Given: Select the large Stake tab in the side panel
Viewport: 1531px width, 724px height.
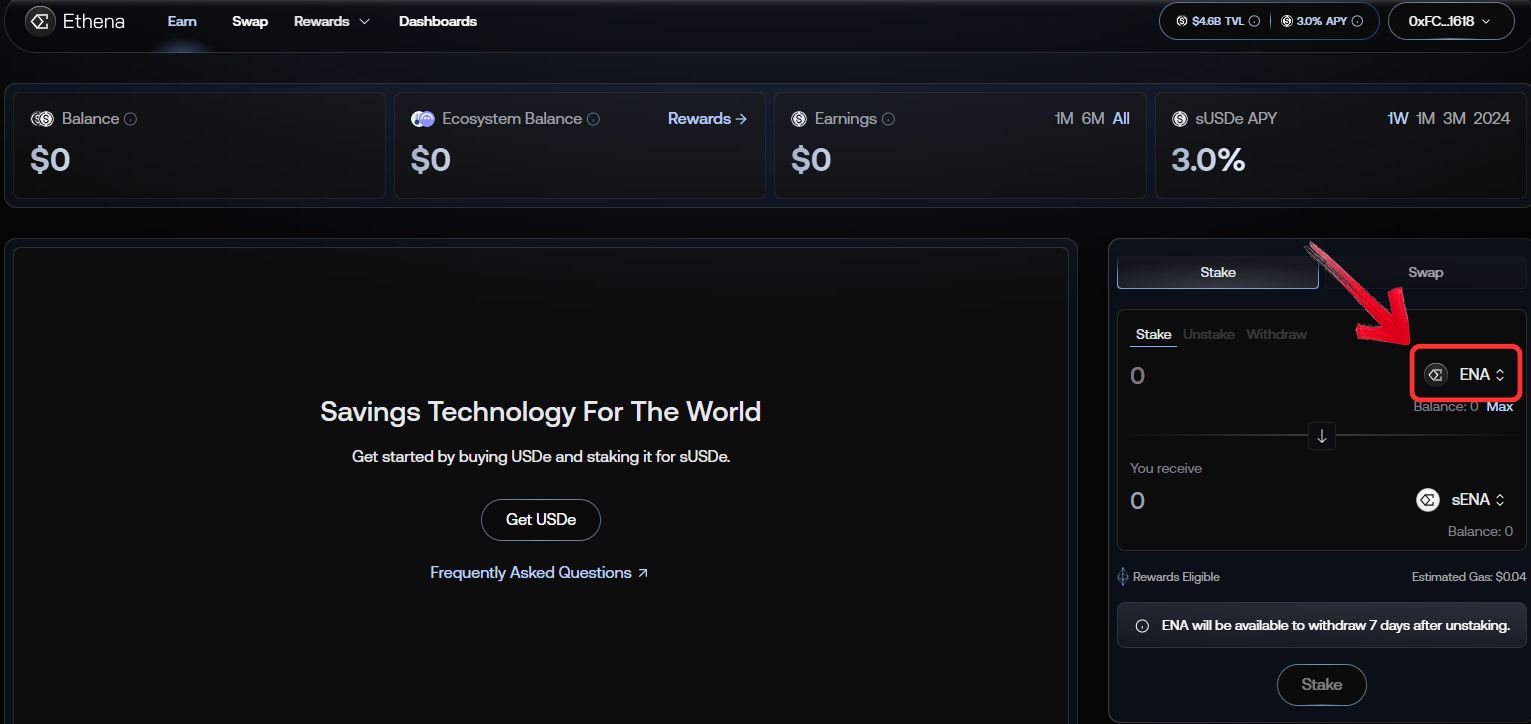Looking at the screenshot, I should click(1218, 272).
